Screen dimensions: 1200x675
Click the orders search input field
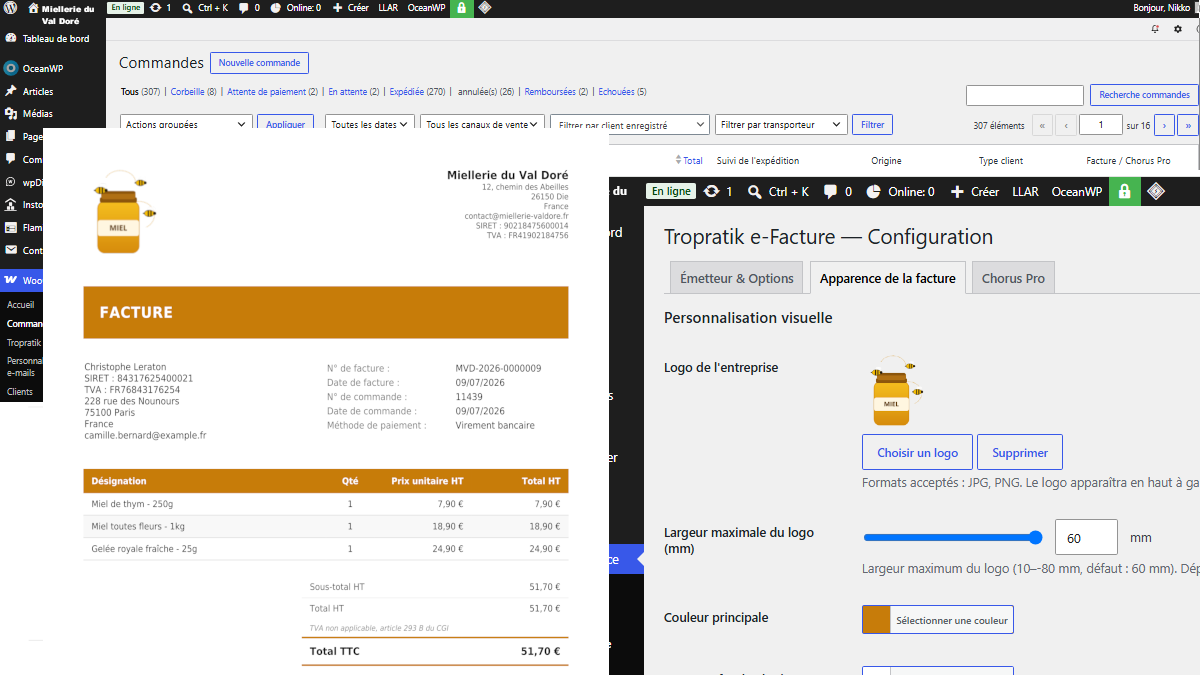coord(1025,95)
